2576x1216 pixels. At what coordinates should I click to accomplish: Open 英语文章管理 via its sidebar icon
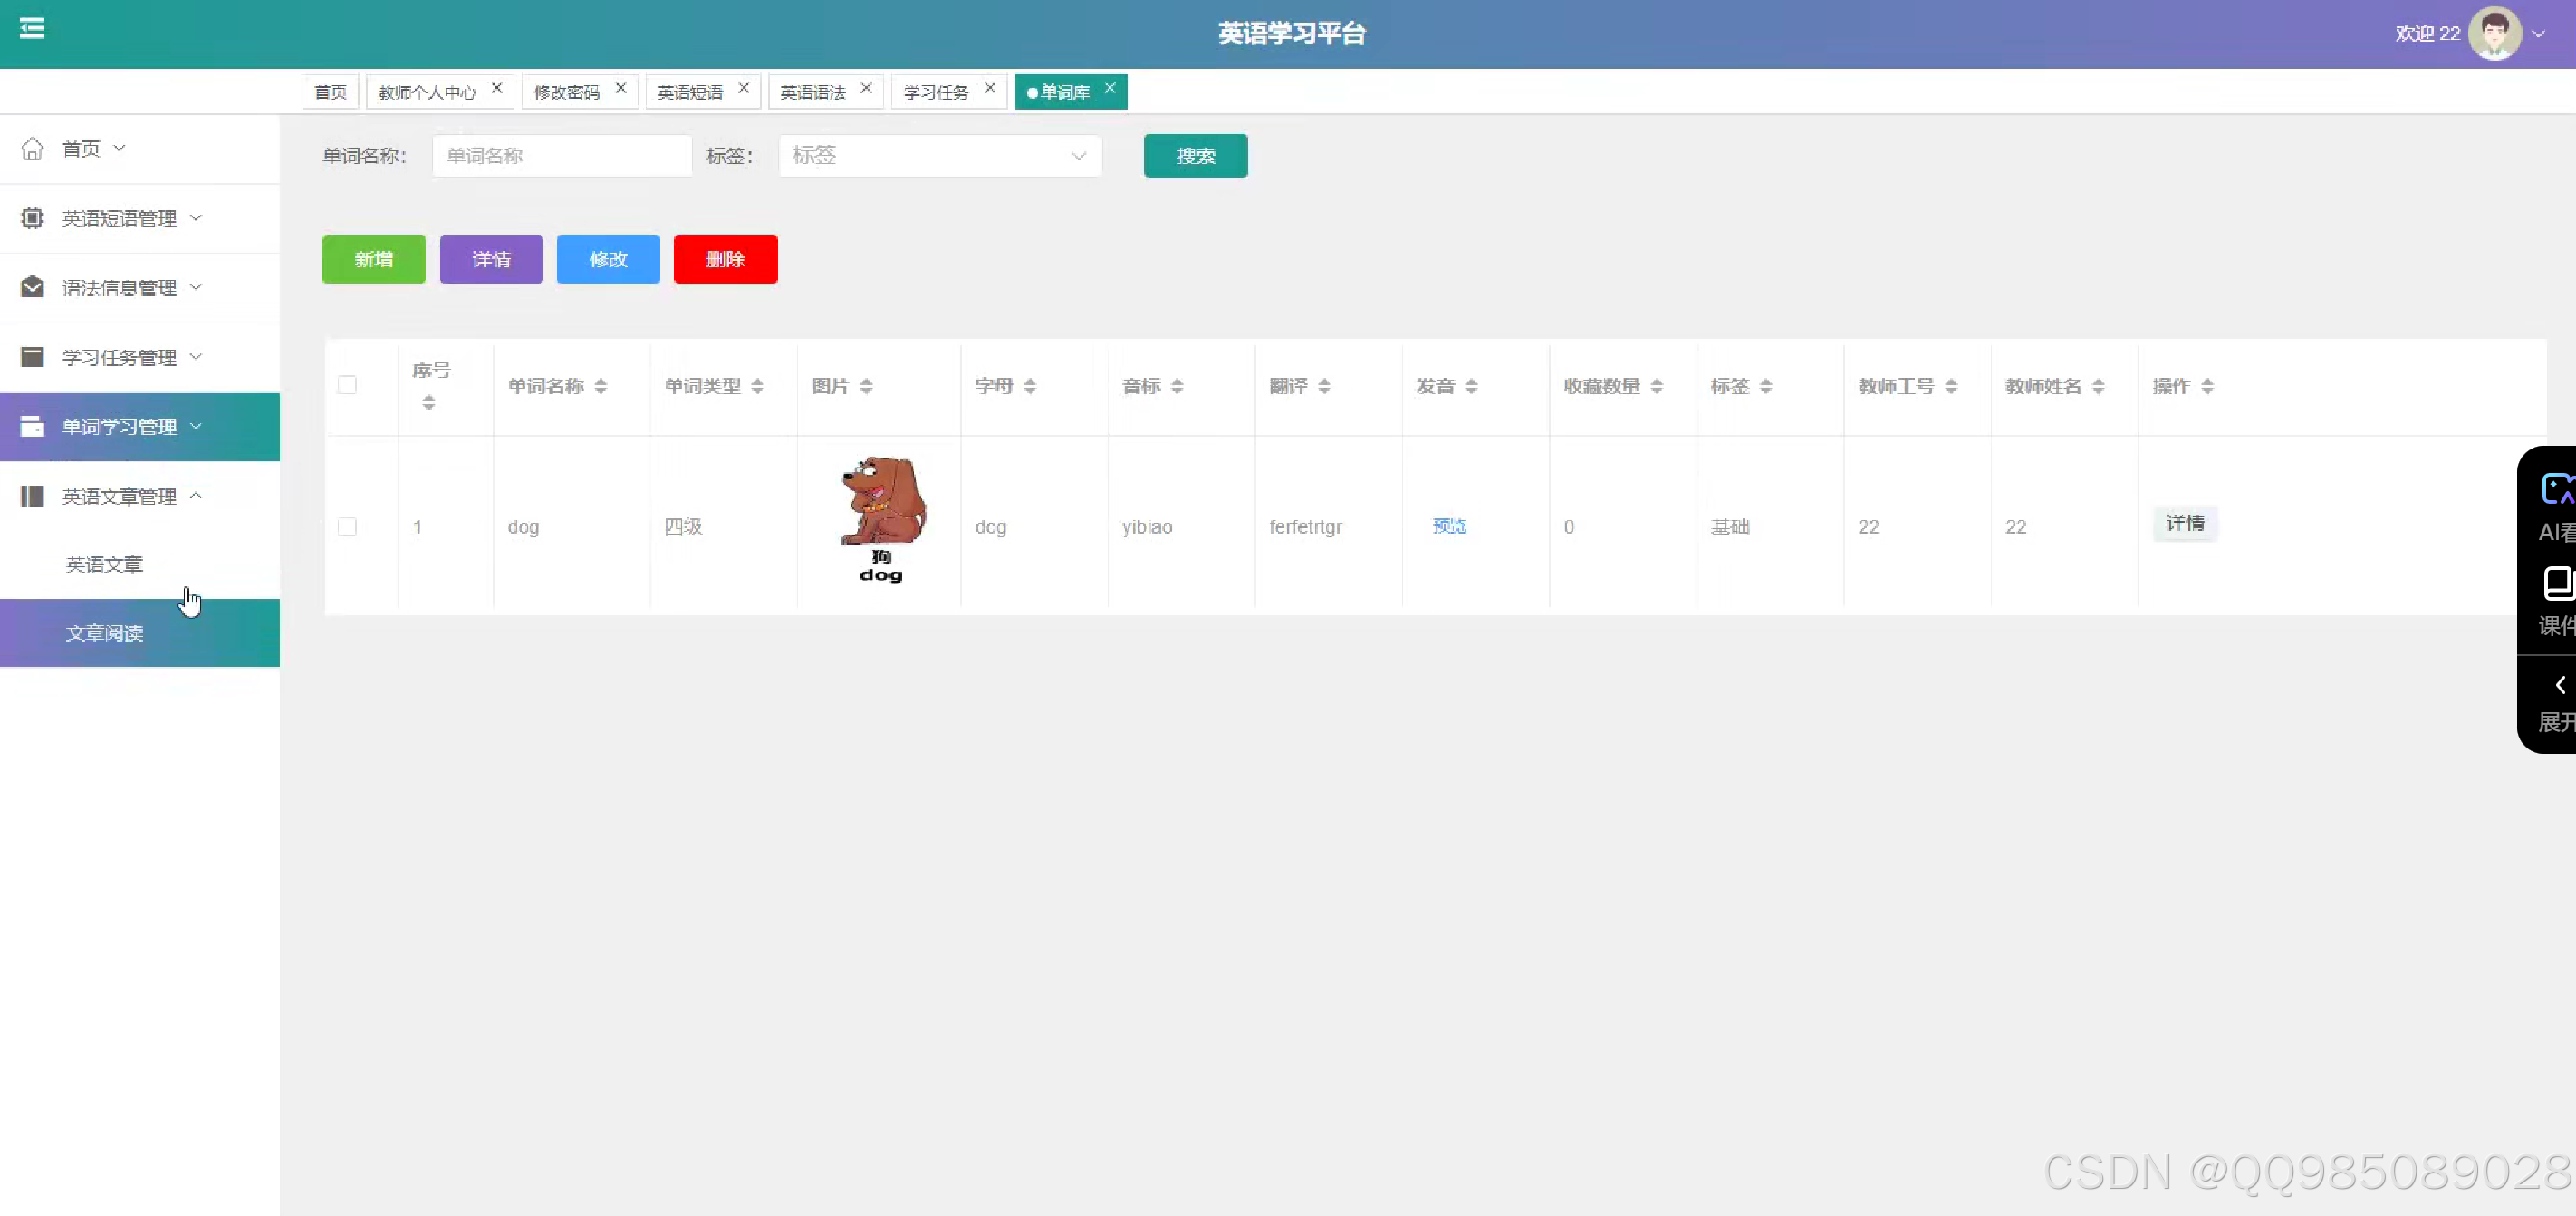(x=32, y=496)
